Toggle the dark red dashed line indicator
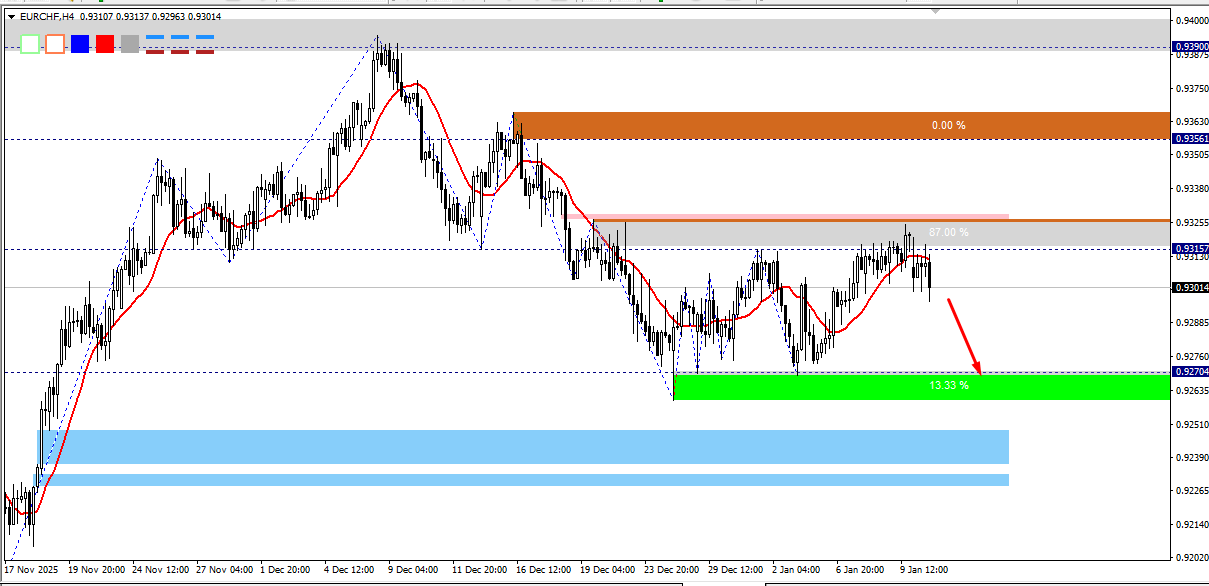The width and height of the screenshot is (1209, 586). [x=180, y=51]
